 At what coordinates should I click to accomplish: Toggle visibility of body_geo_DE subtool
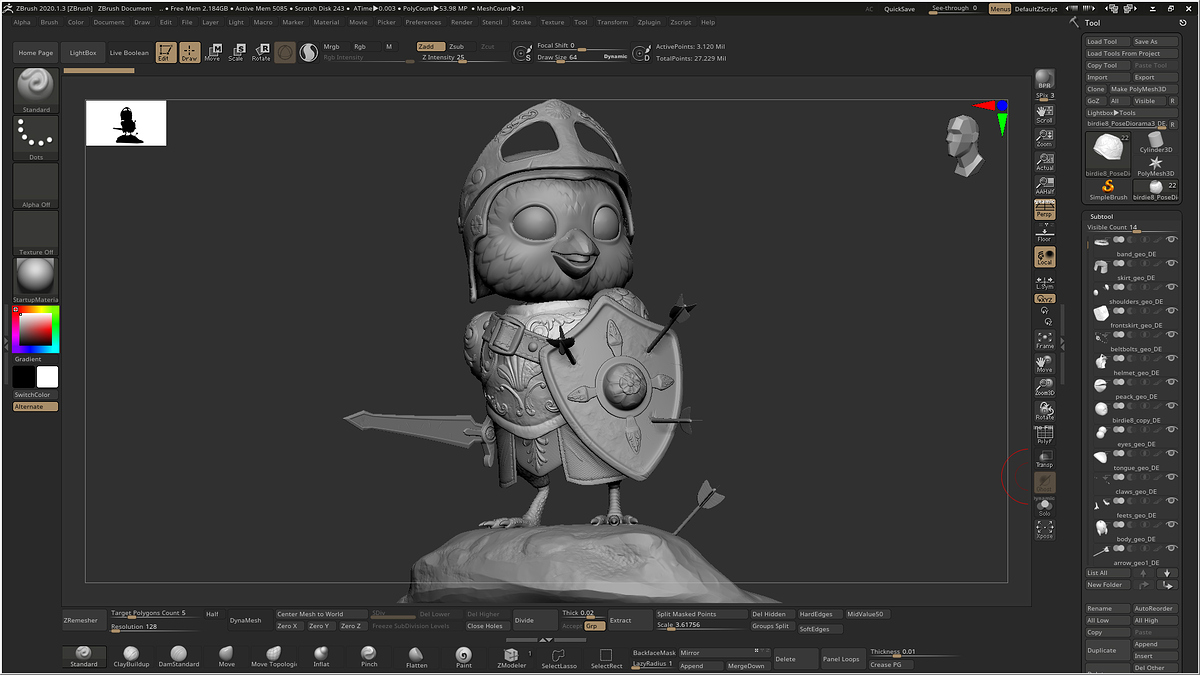(1171, 526)
